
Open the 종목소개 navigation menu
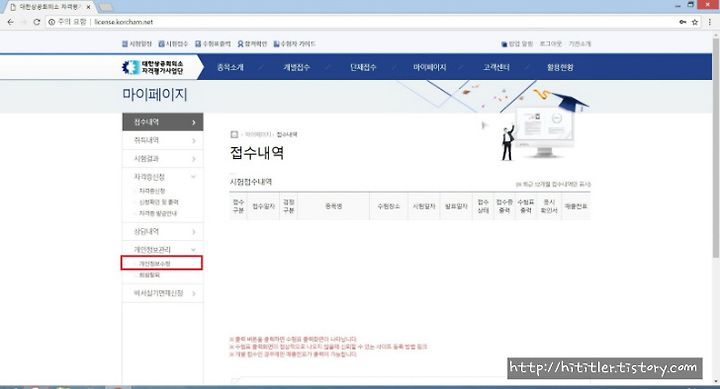(x=230, y=67)
